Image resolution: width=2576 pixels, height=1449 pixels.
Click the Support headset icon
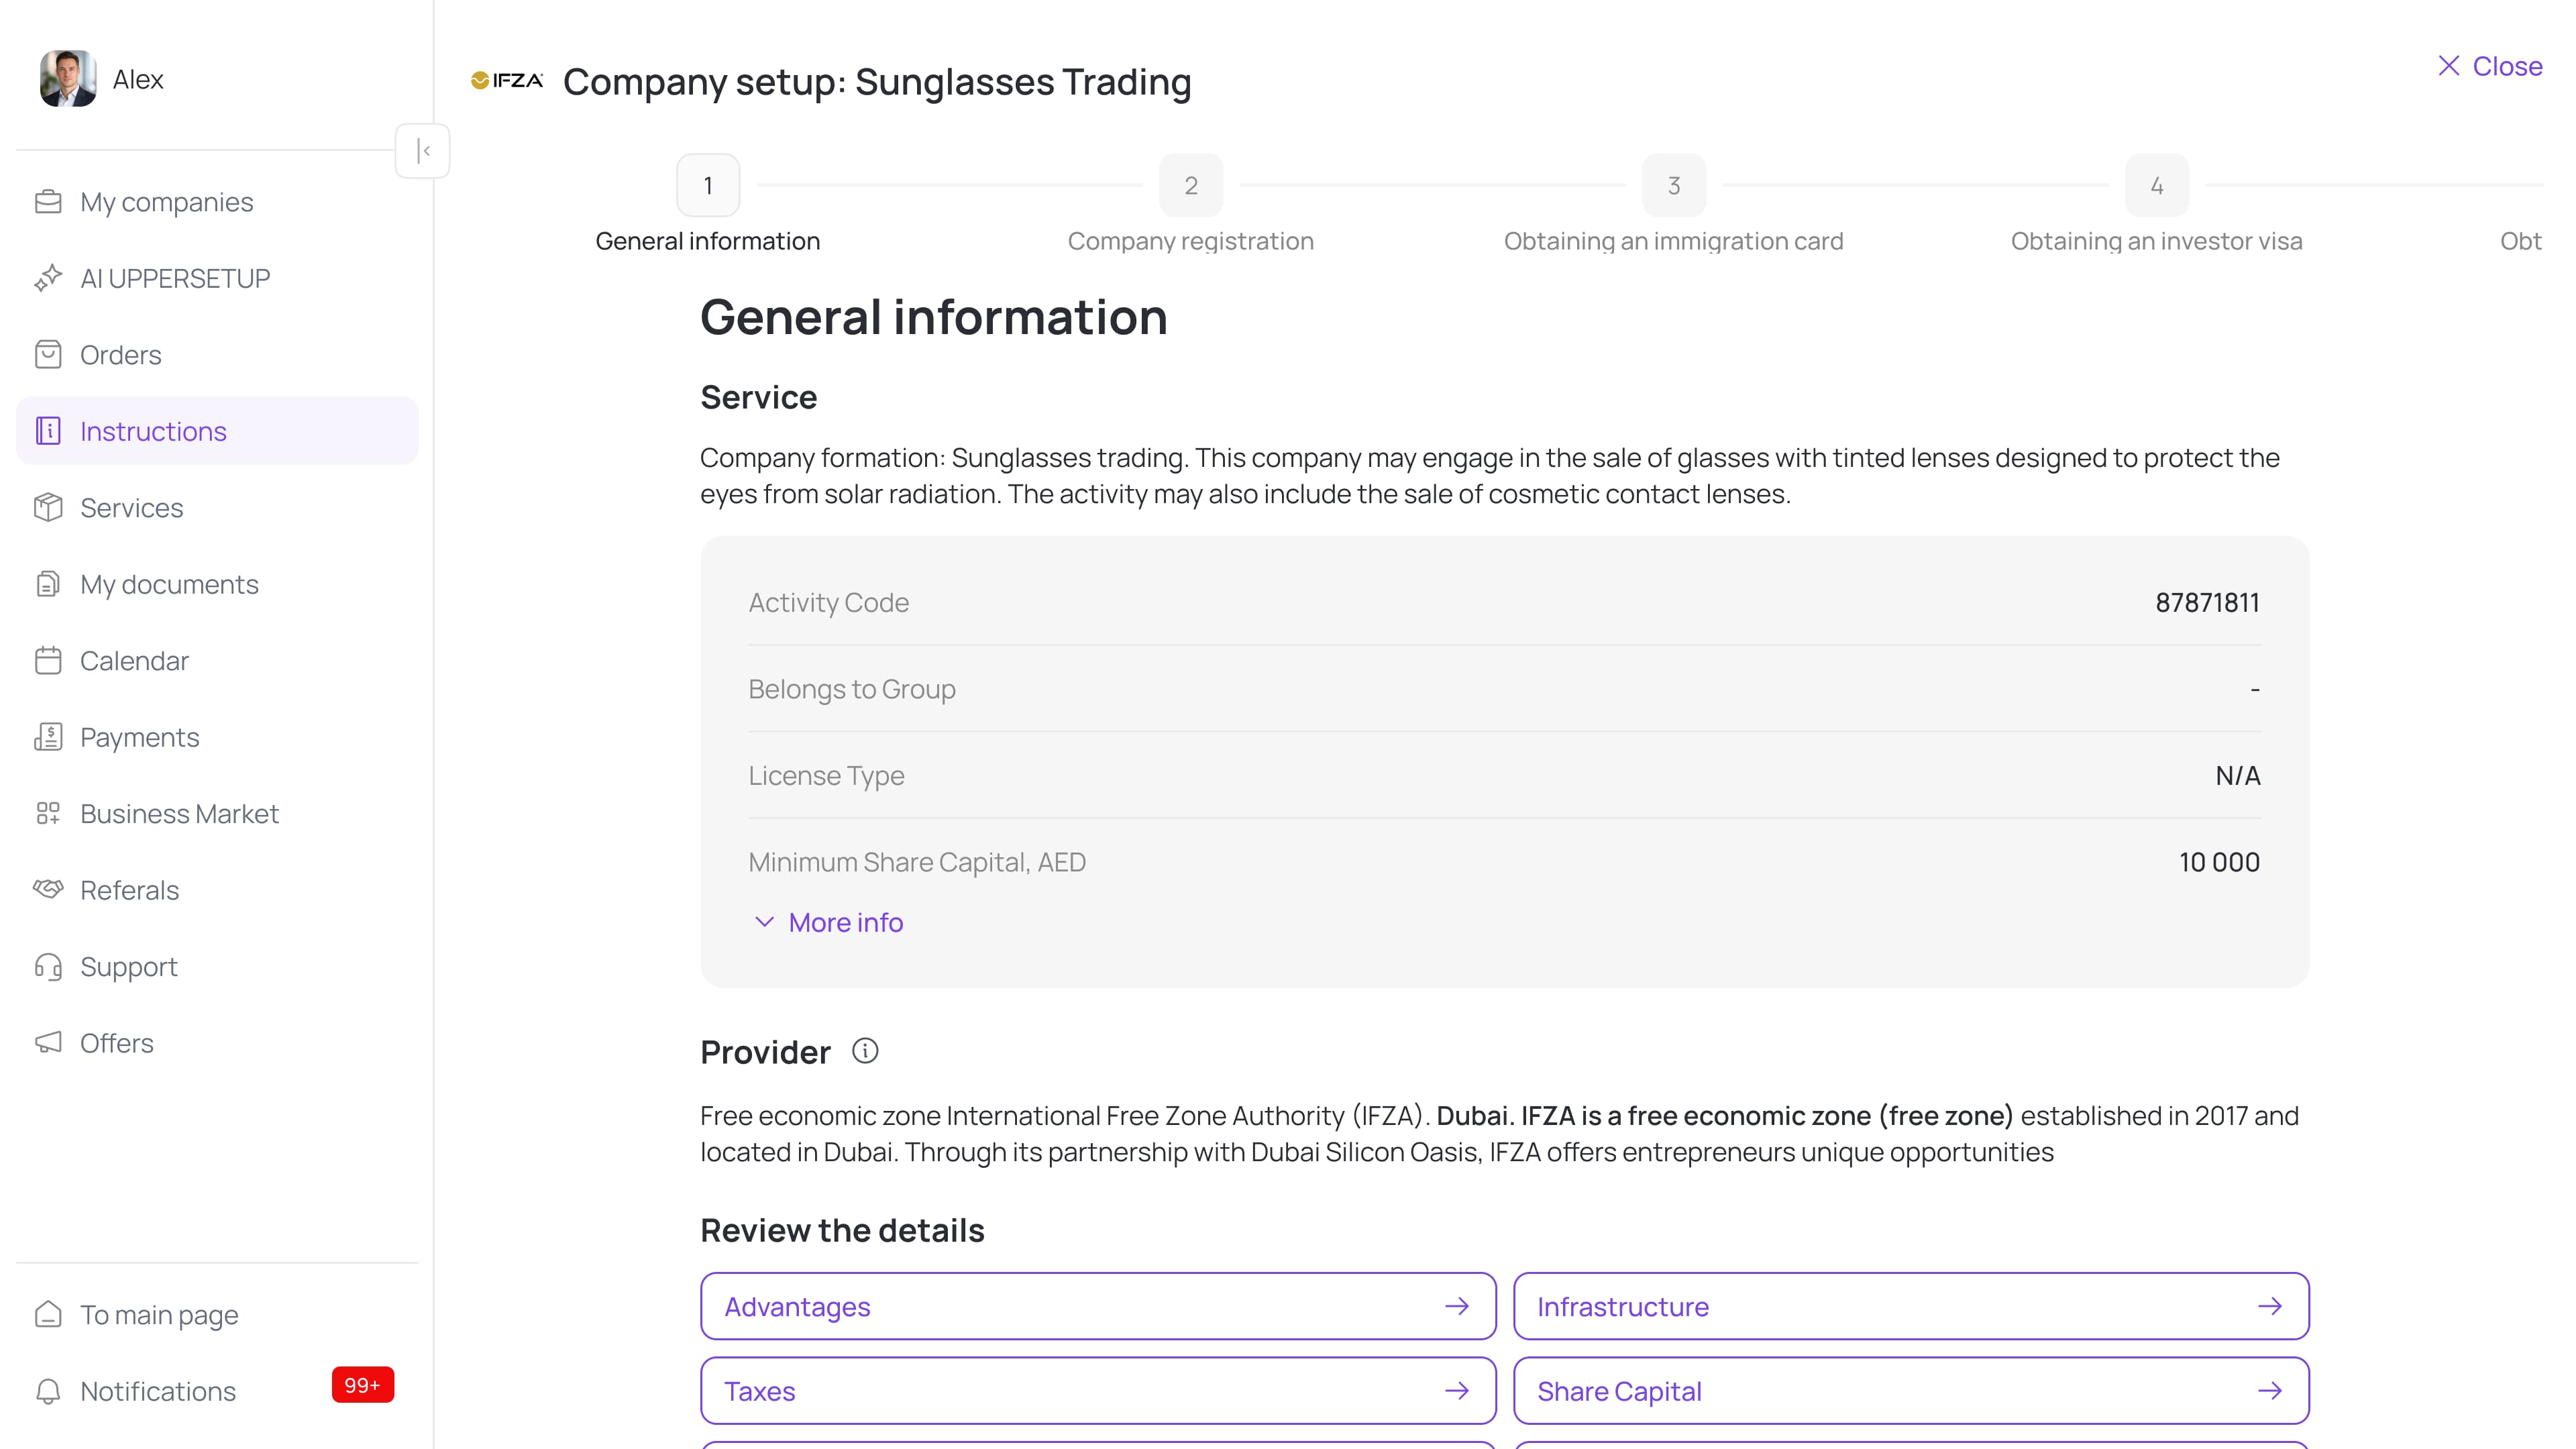coord(48,967)
